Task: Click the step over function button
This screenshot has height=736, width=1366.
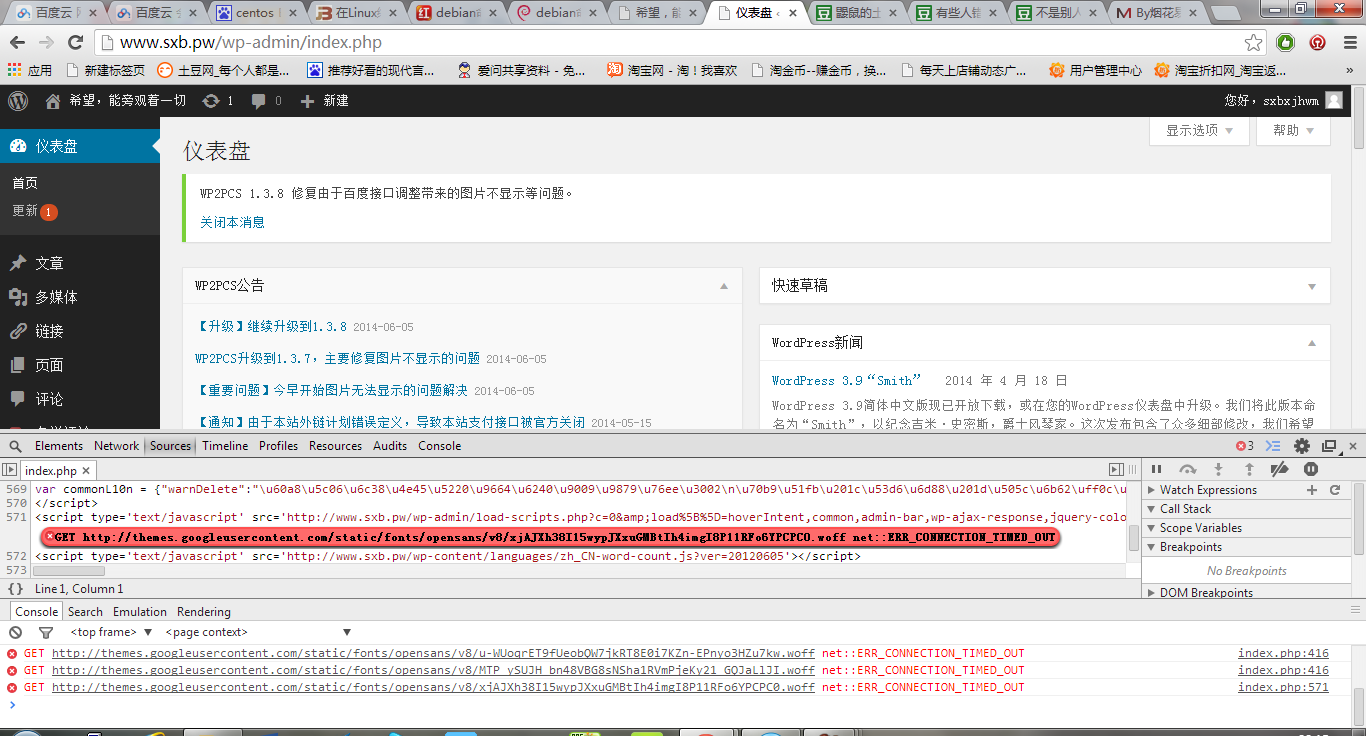Action: coord(1187,469)
